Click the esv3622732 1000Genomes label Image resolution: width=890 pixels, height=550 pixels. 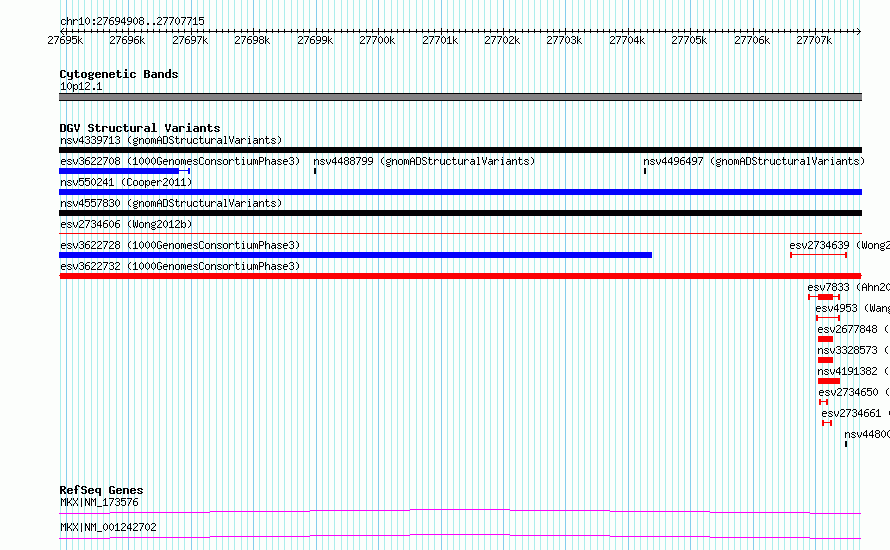point(180,266)
